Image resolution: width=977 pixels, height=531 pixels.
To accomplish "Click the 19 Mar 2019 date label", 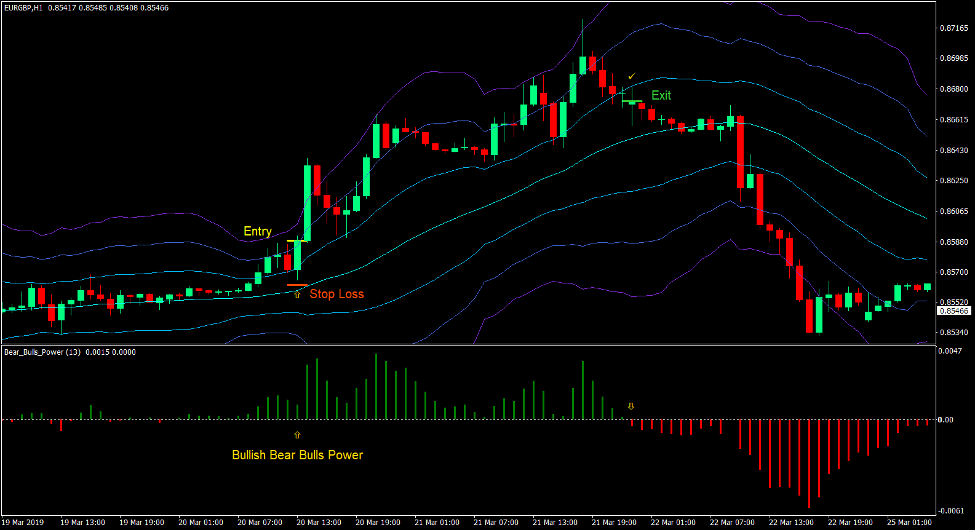I will pyautogui.click(x=24, y=522).
